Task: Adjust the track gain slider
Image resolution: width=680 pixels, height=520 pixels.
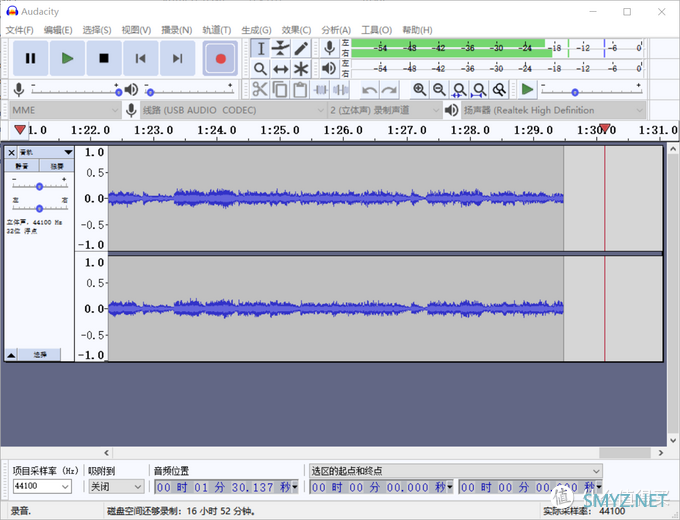Action: [39, 186]
